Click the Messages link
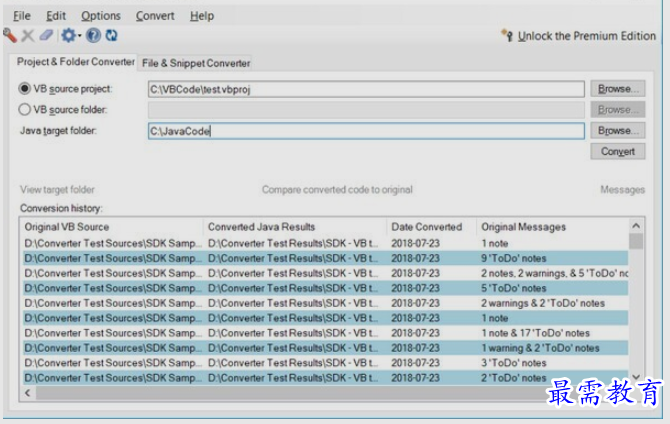Image resolution: width=670 pixels, height=424 pixels. [623, 189]
